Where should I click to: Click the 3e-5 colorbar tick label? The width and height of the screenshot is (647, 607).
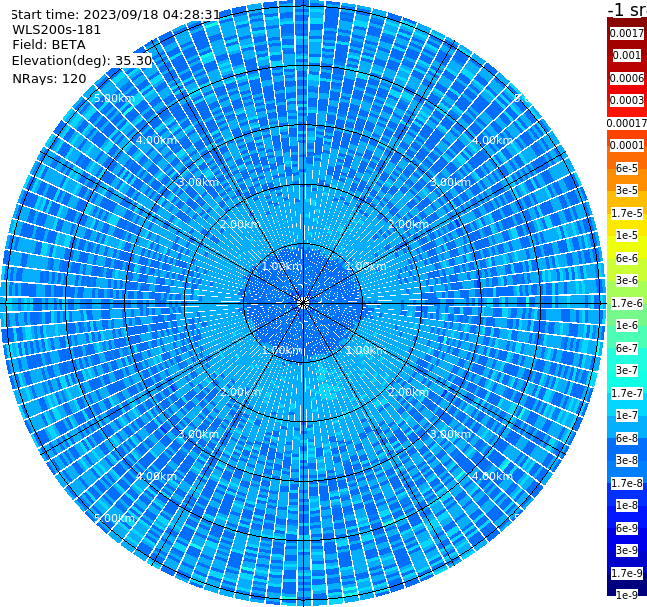coord(627,190)
